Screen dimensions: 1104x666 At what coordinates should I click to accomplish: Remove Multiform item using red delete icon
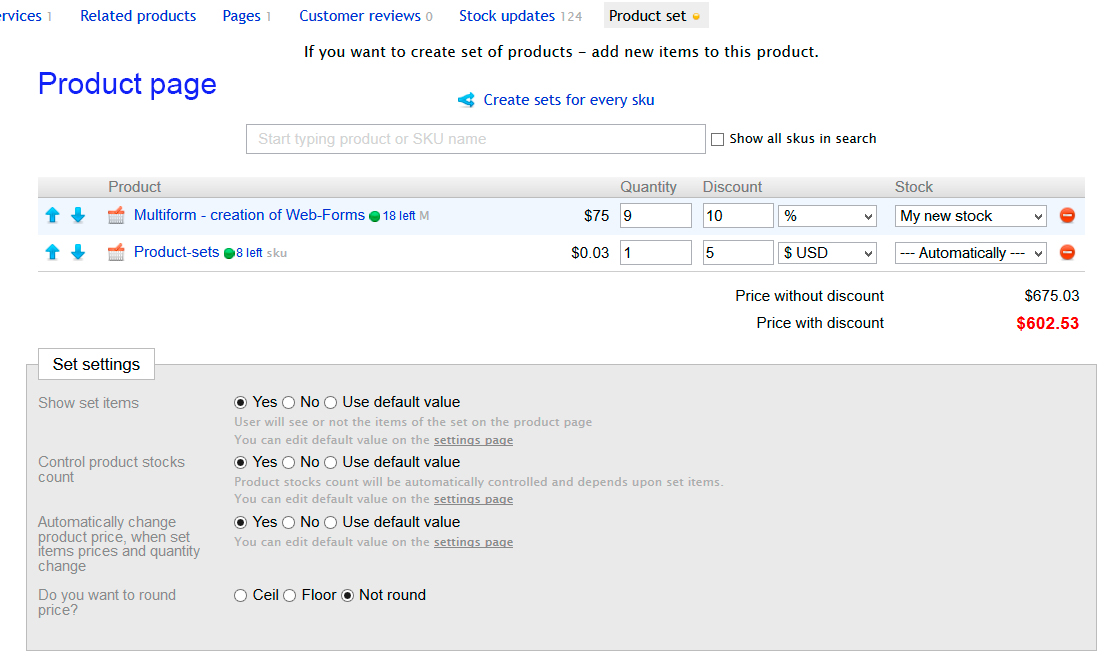[1067, 216]
